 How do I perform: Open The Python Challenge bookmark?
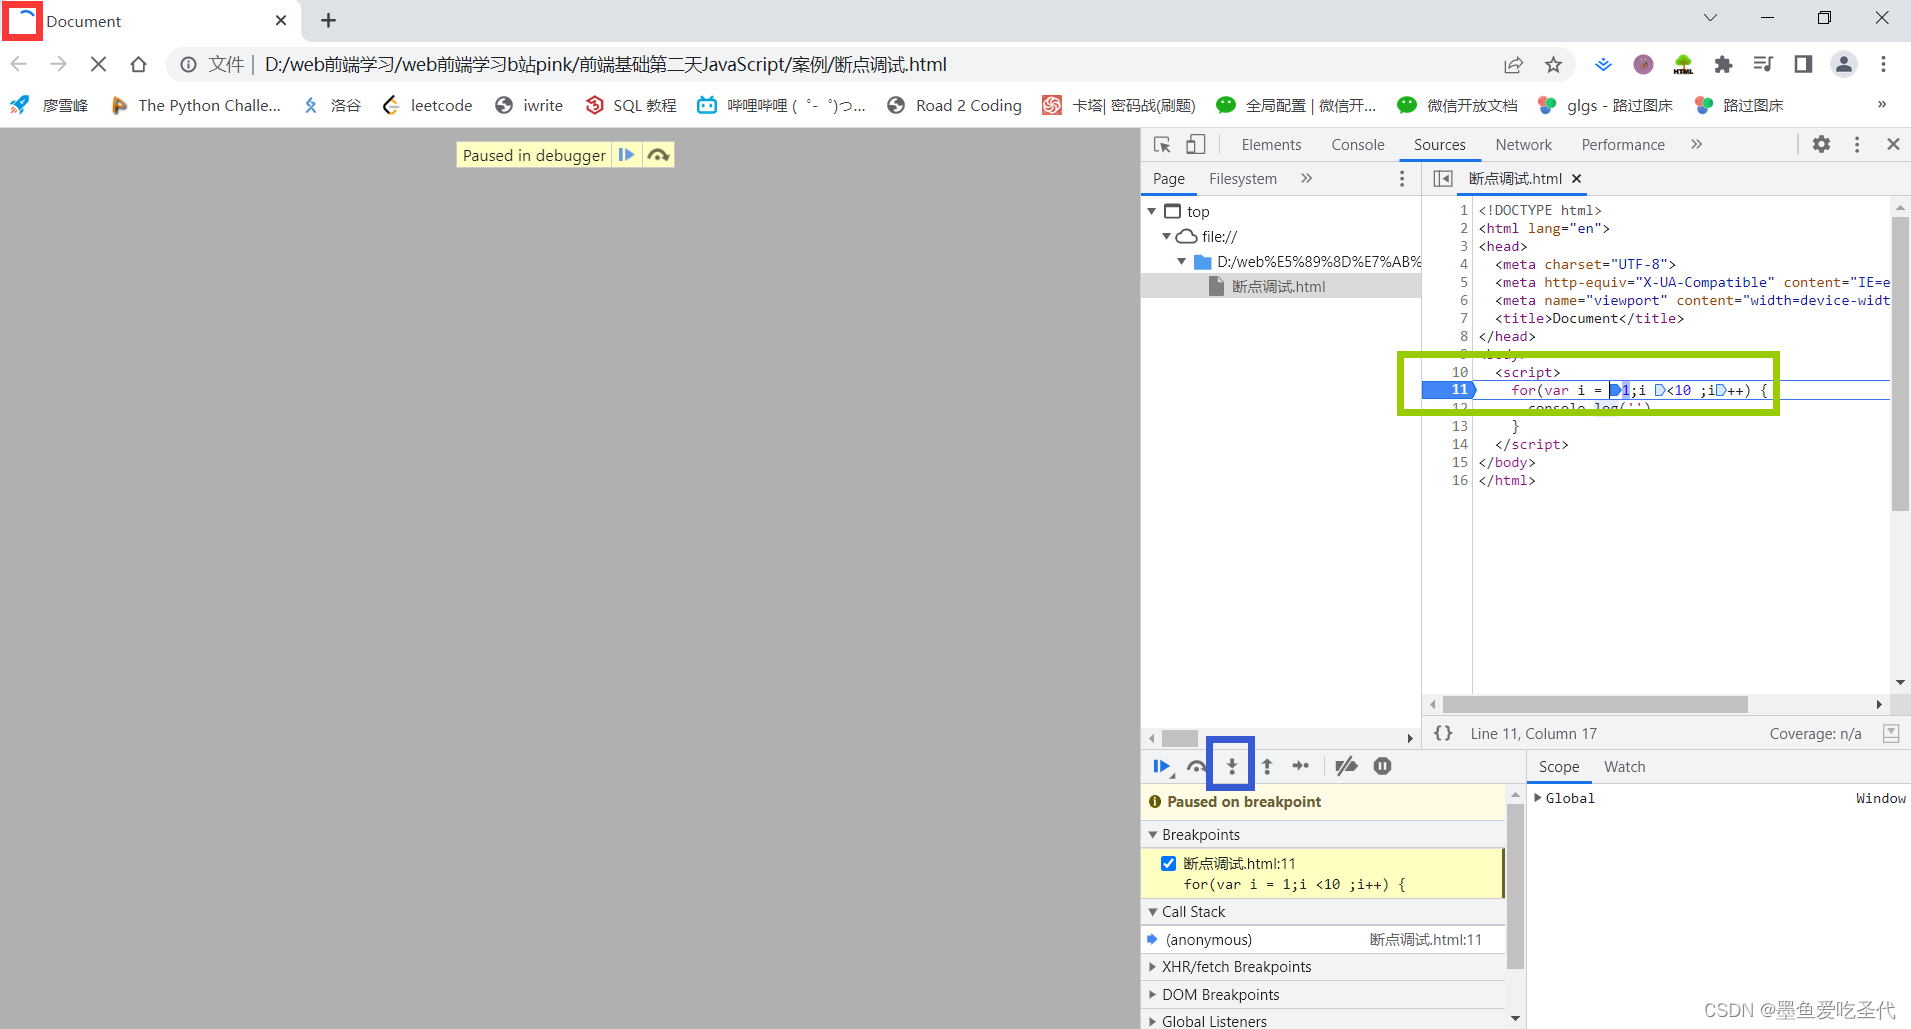[x=196, y=105]
